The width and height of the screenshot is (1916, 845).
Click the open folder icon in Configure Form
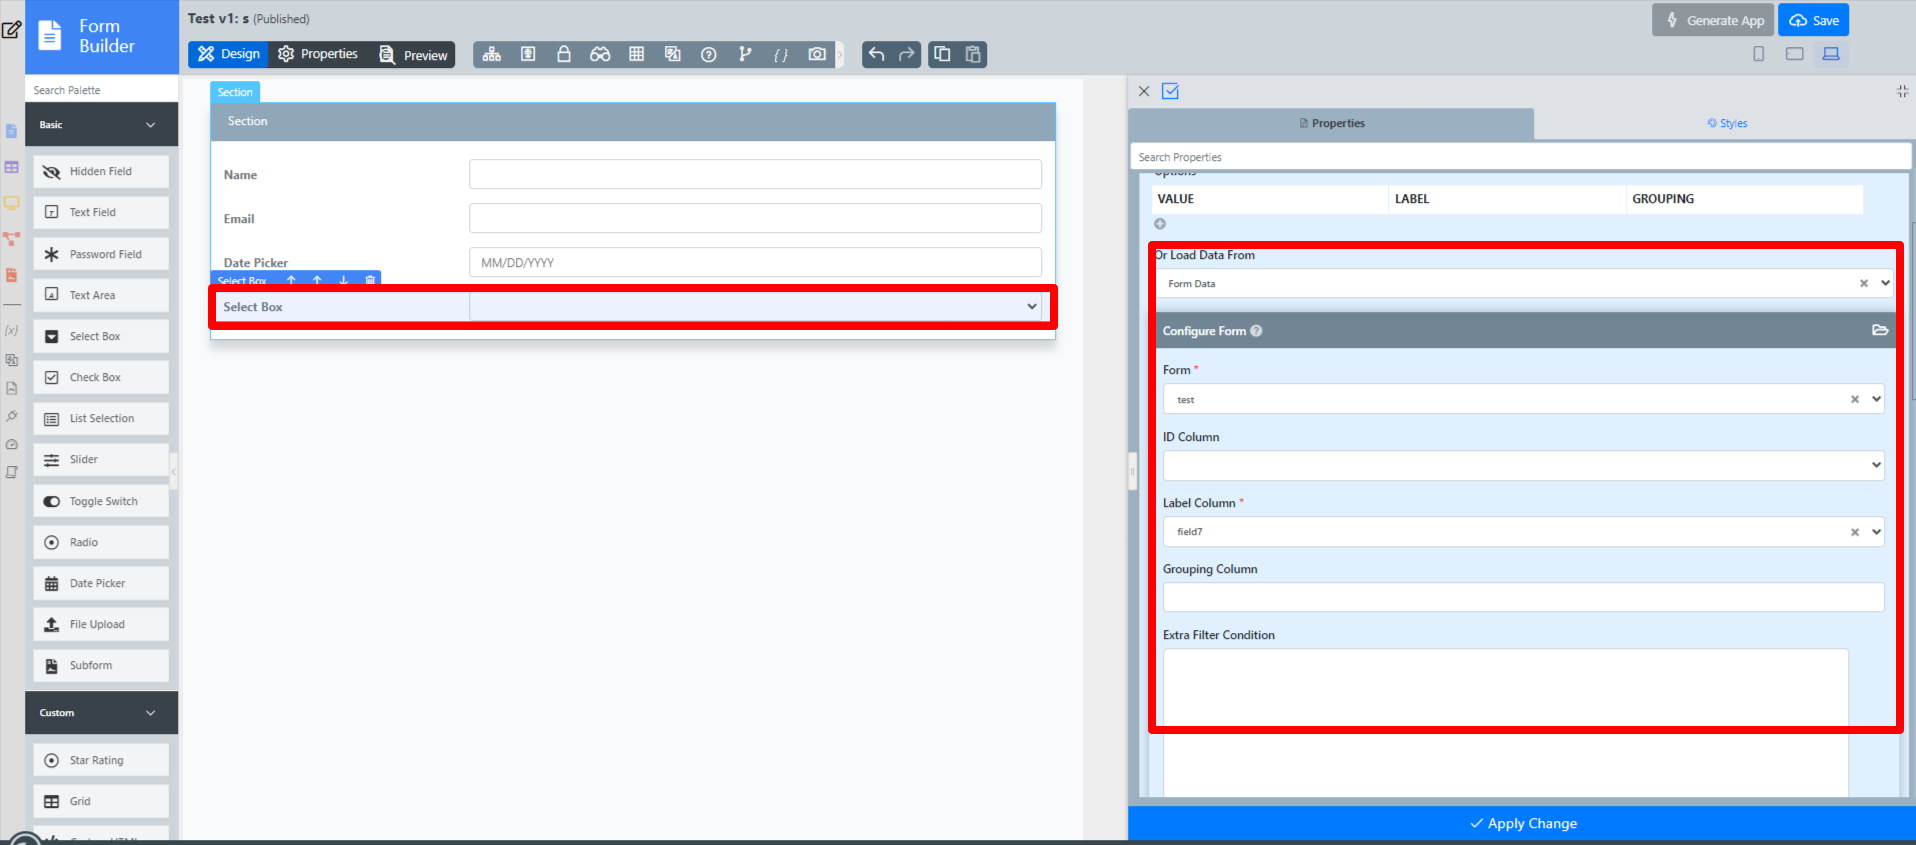1880,330
